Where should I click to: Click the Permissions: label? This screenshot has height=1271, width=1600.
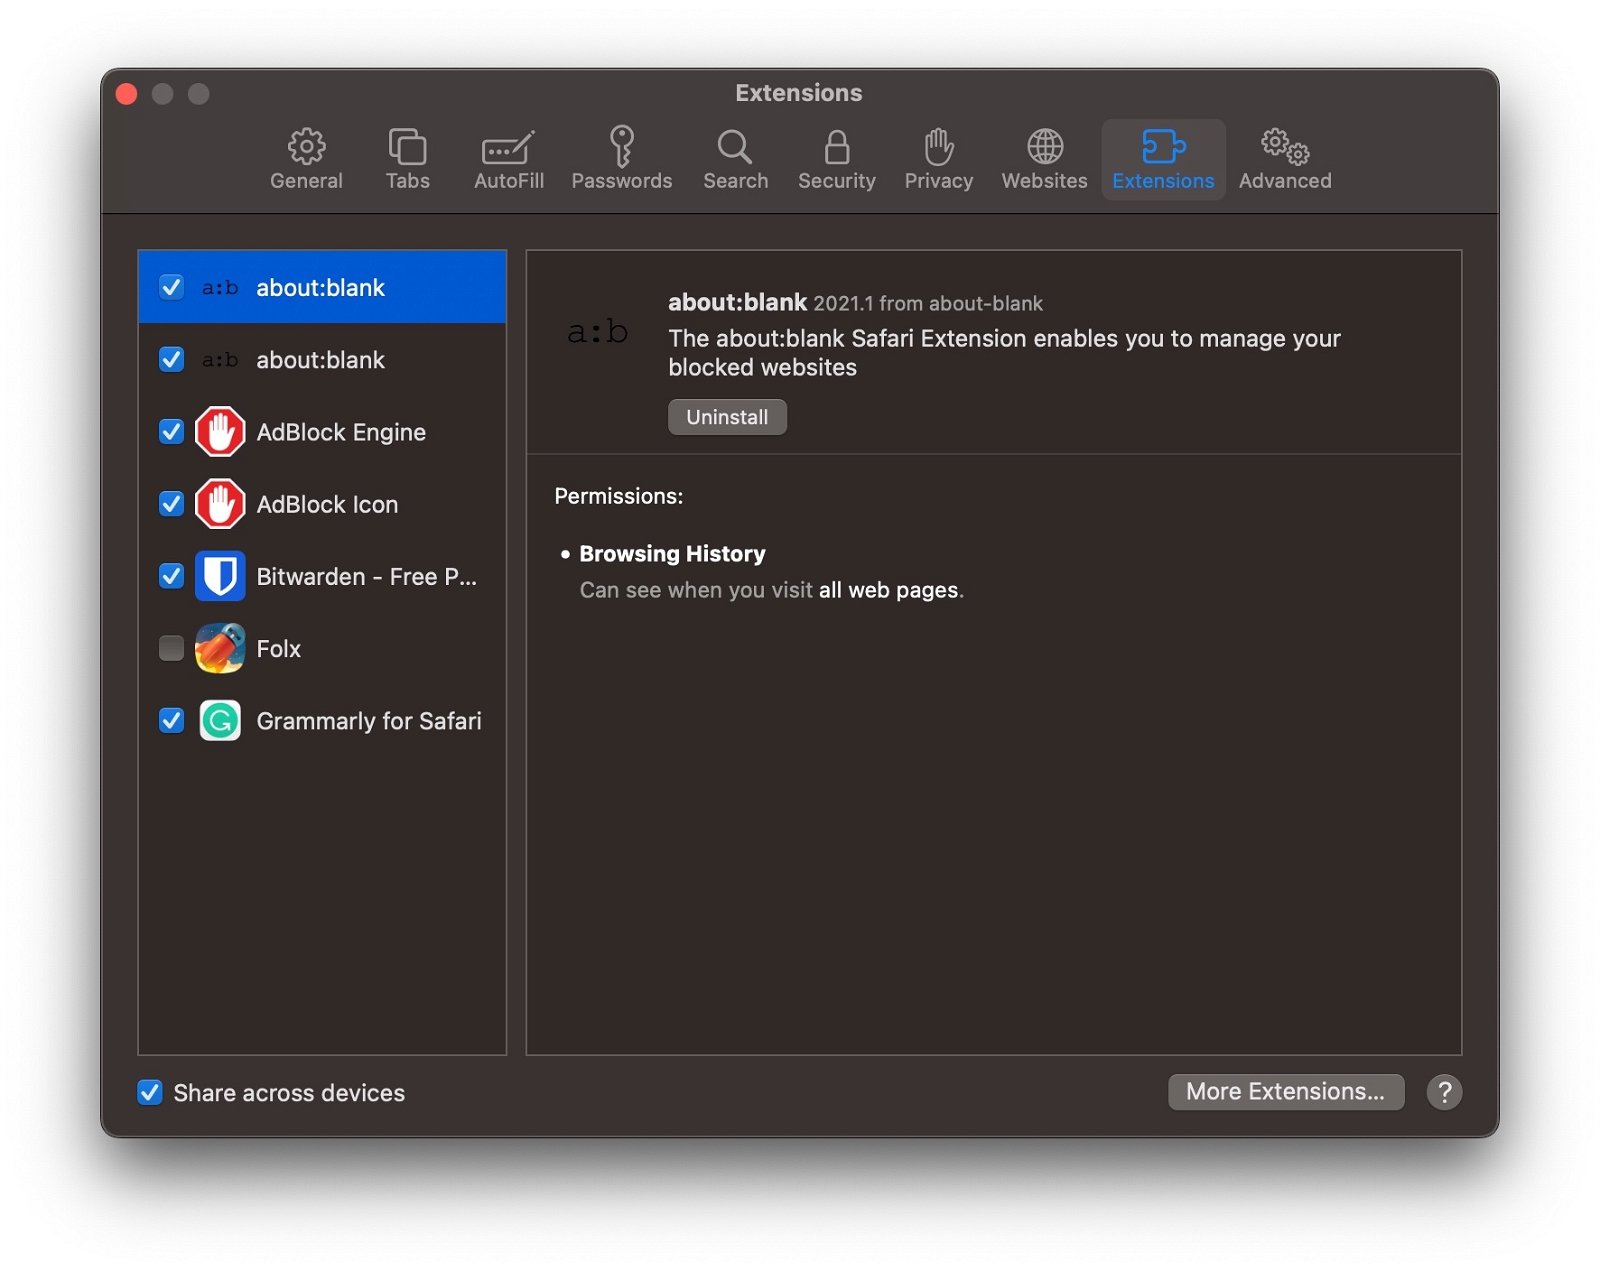[619, 497]
